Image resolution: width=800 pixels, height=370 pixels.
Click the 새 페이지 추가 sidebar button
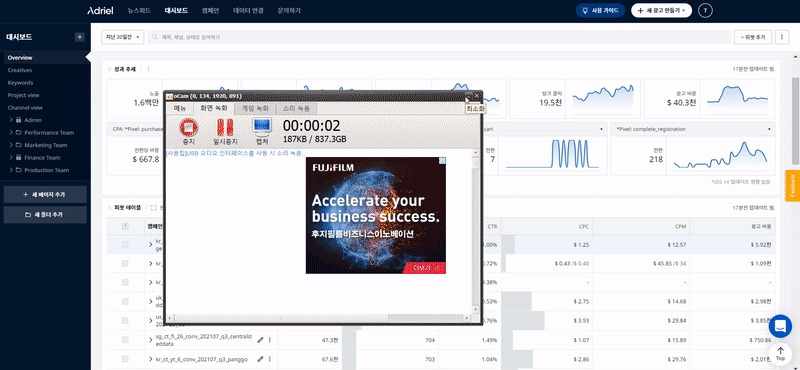click(45, 195)
